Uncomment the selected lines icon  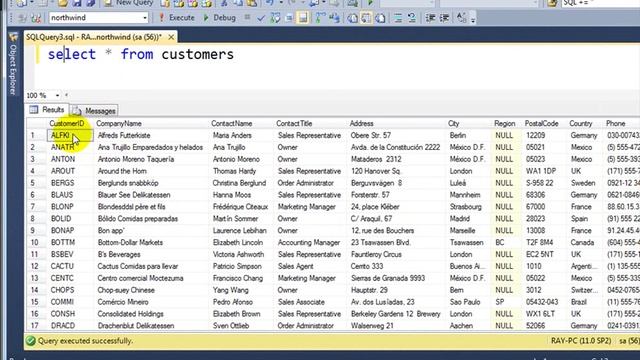412,18
